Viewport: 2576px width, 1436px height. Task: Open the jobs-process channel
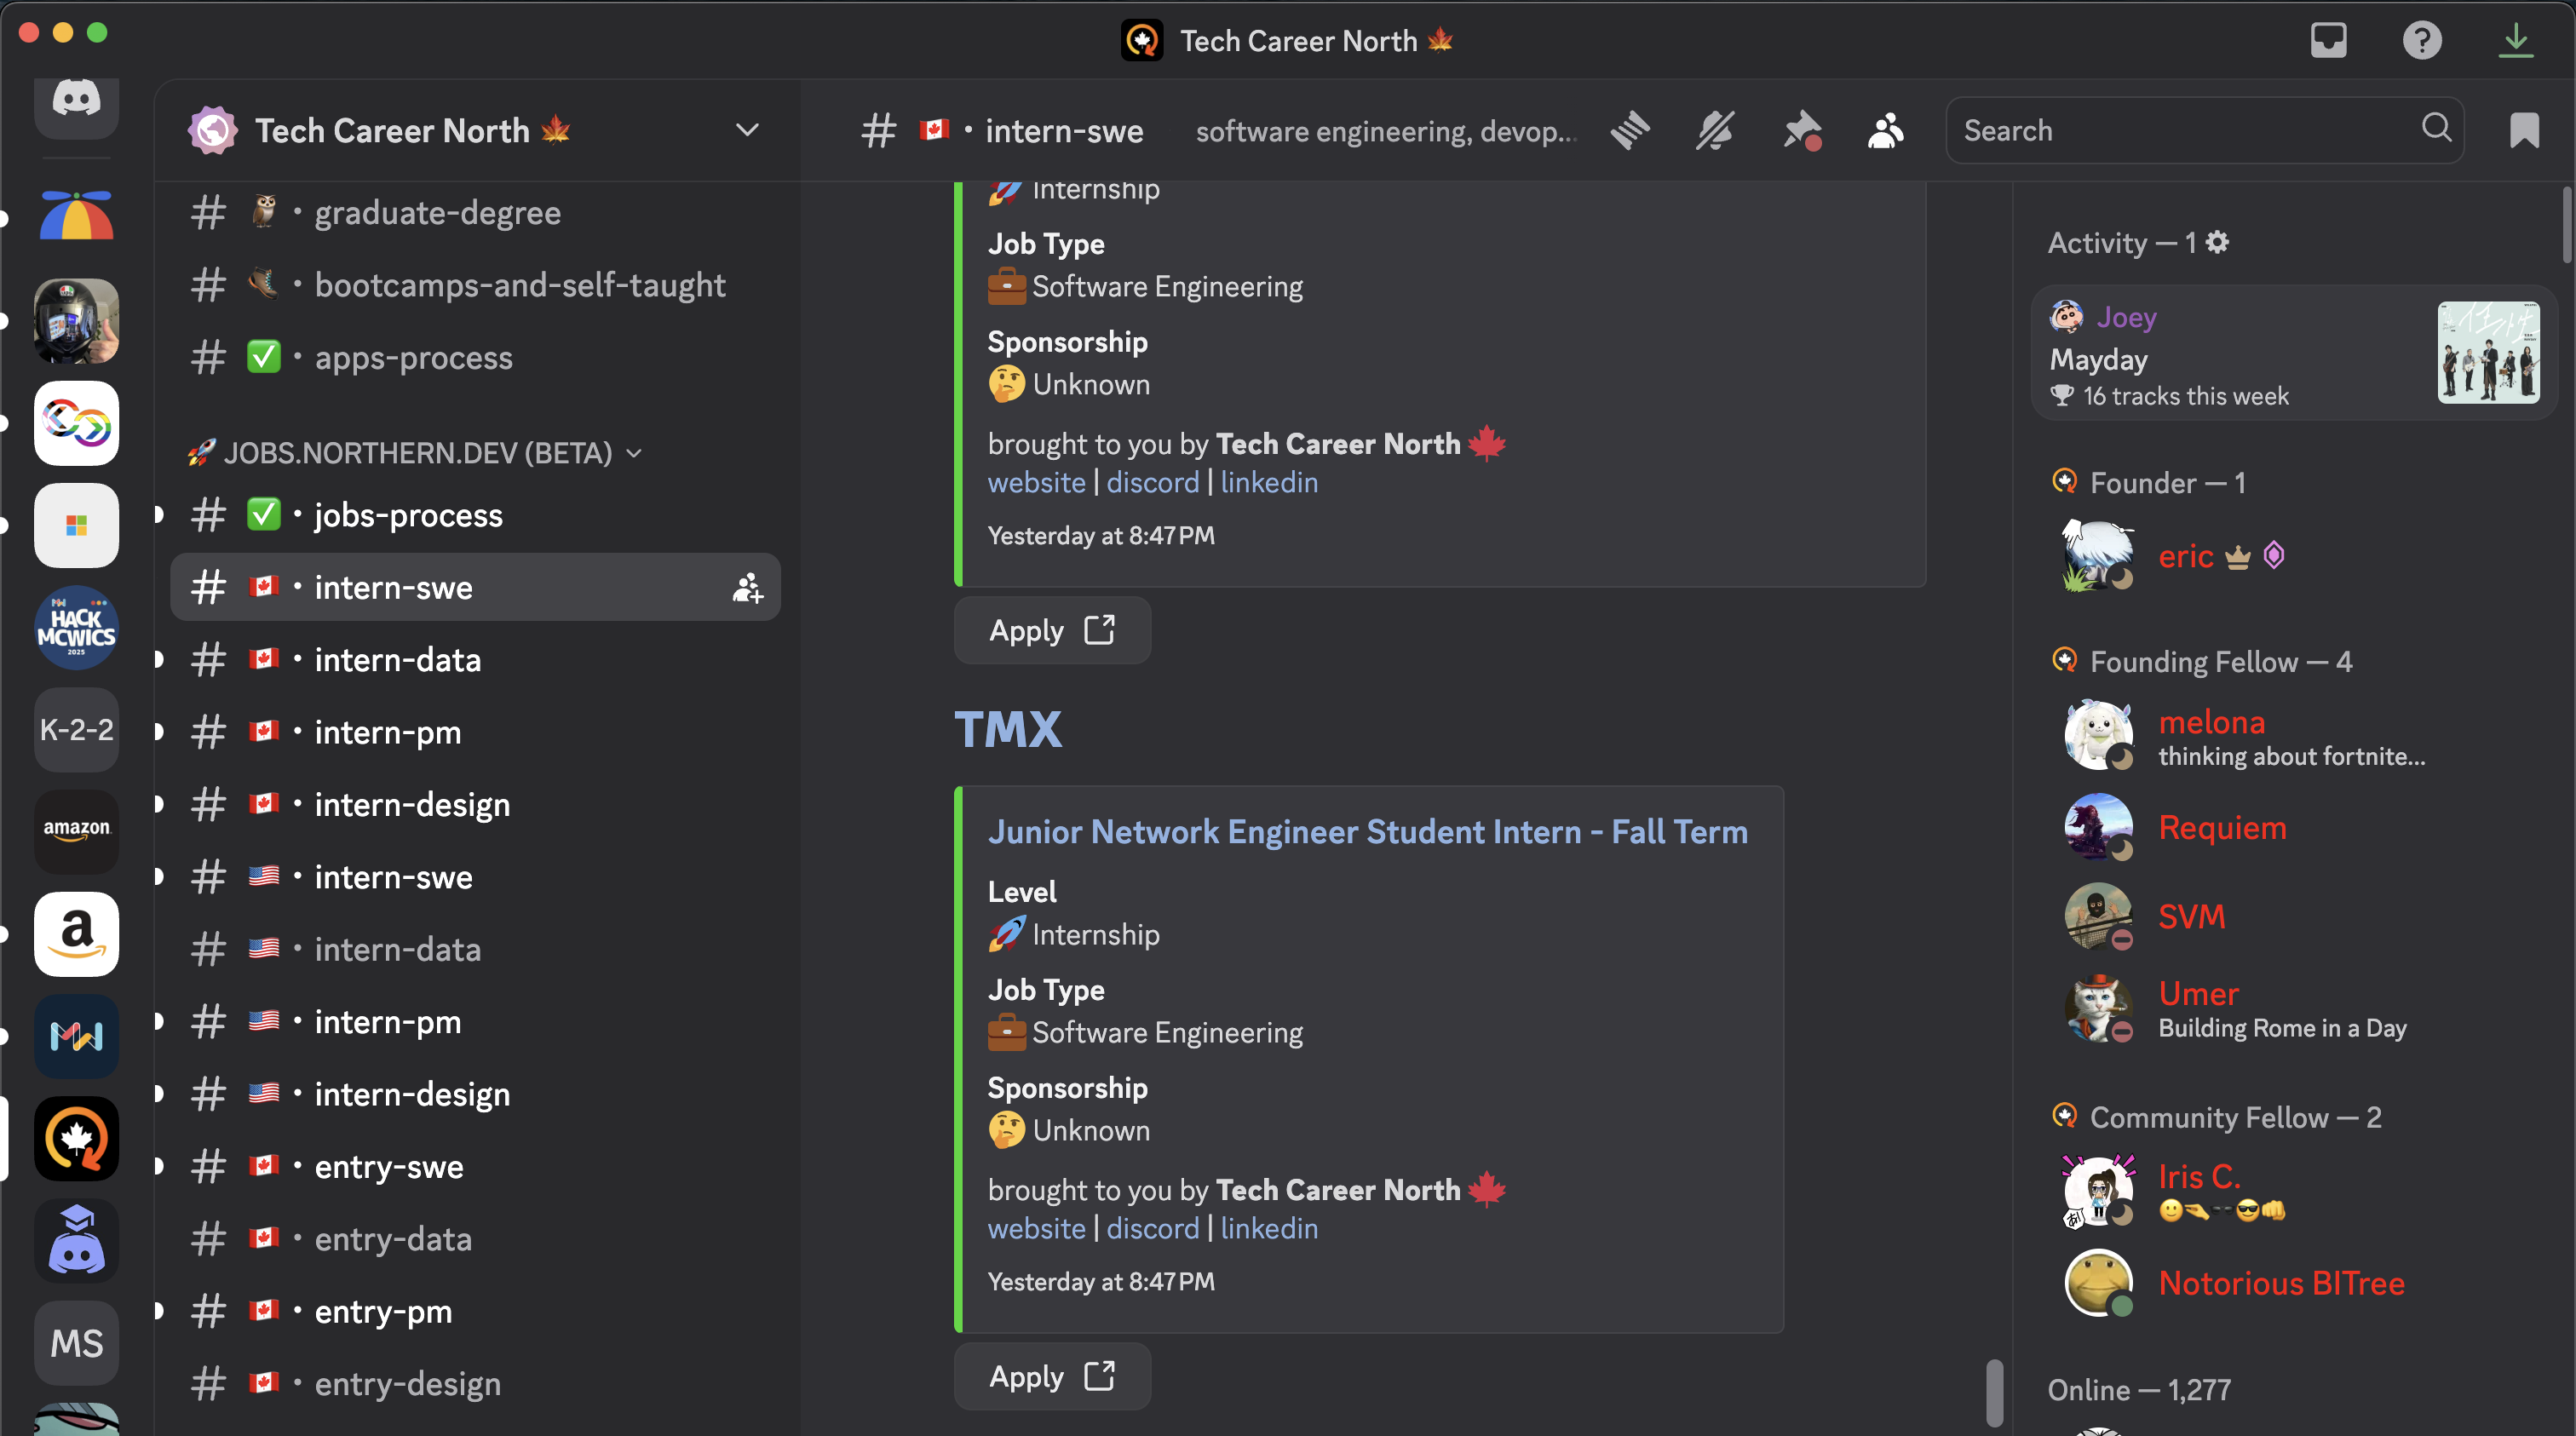[475, 515]
